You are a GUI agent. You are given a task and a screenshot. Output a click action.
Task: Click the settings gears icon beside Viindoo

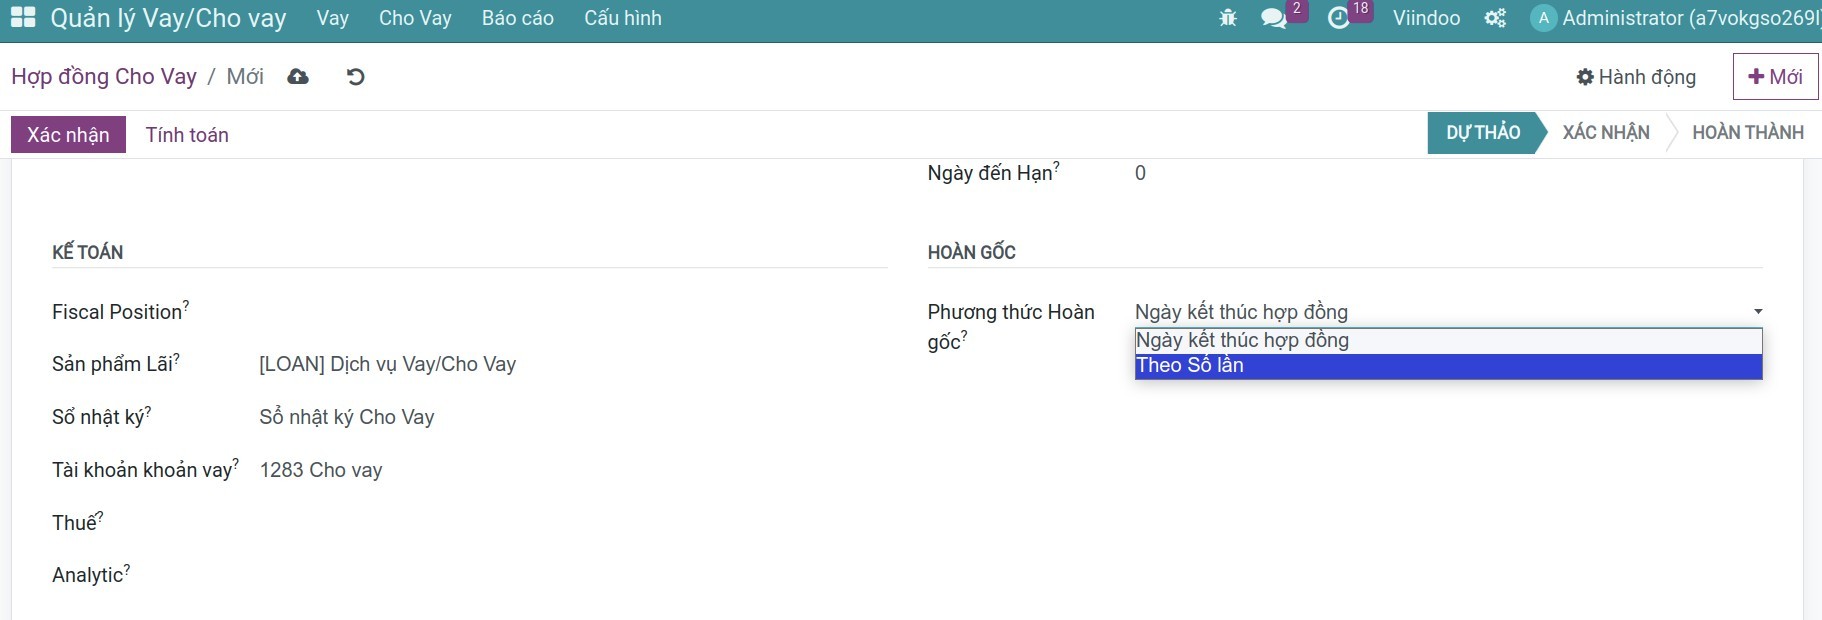[x=1495, y=18]
